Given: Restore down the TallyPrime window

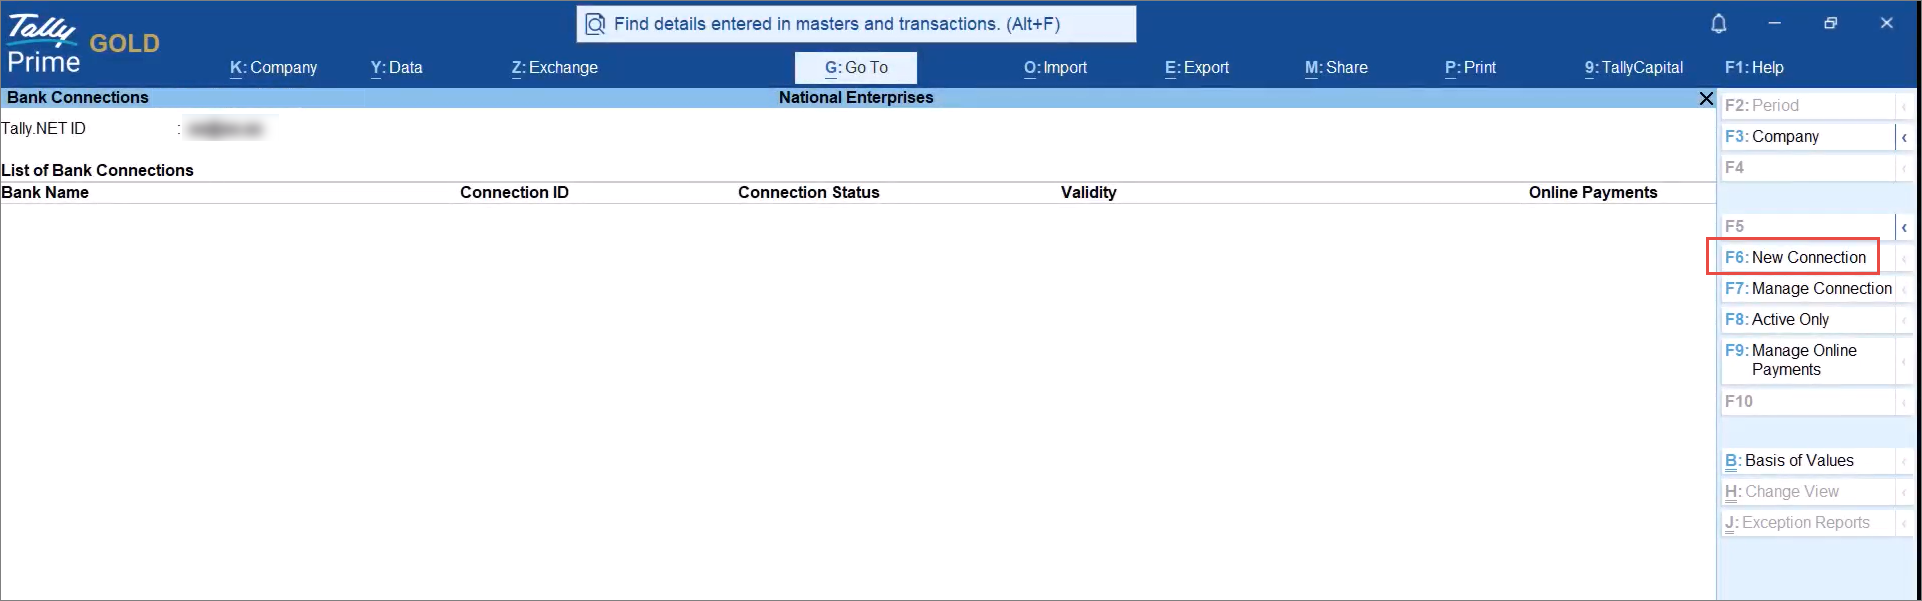Looking at the screenshot, I should tap(1830, 23).
